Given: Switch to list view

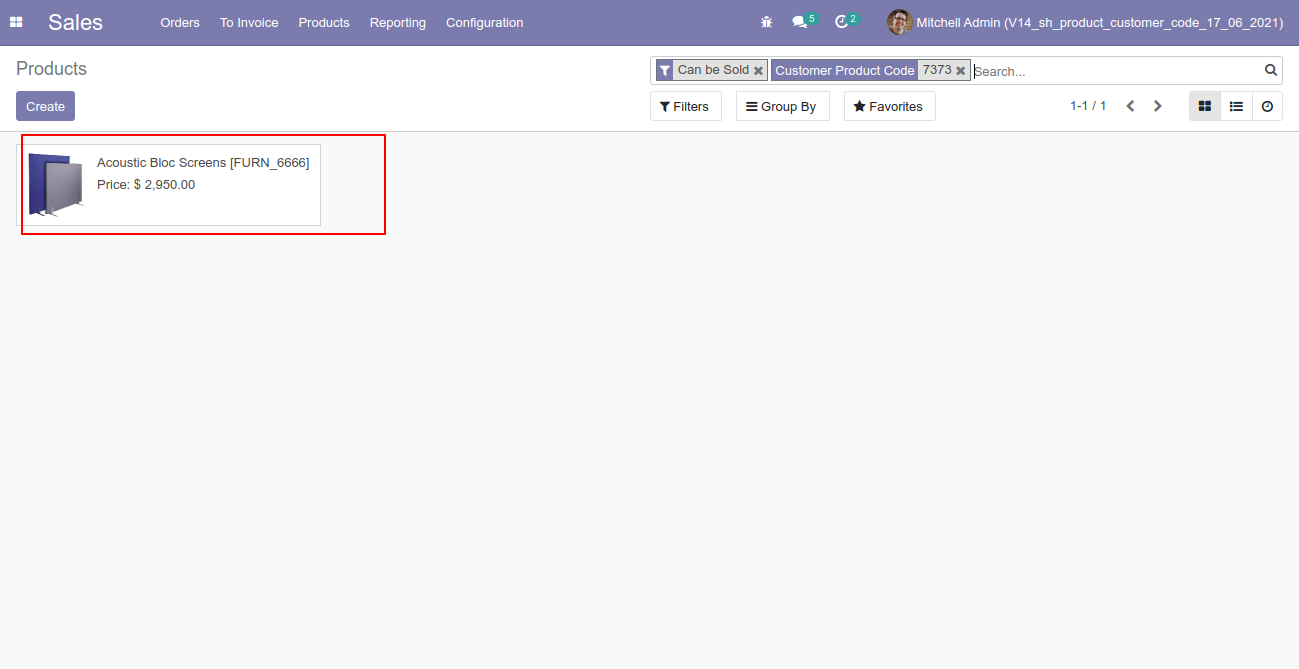Looking at the screenshot, I should pyautogui.click(x=1236, y=106).
